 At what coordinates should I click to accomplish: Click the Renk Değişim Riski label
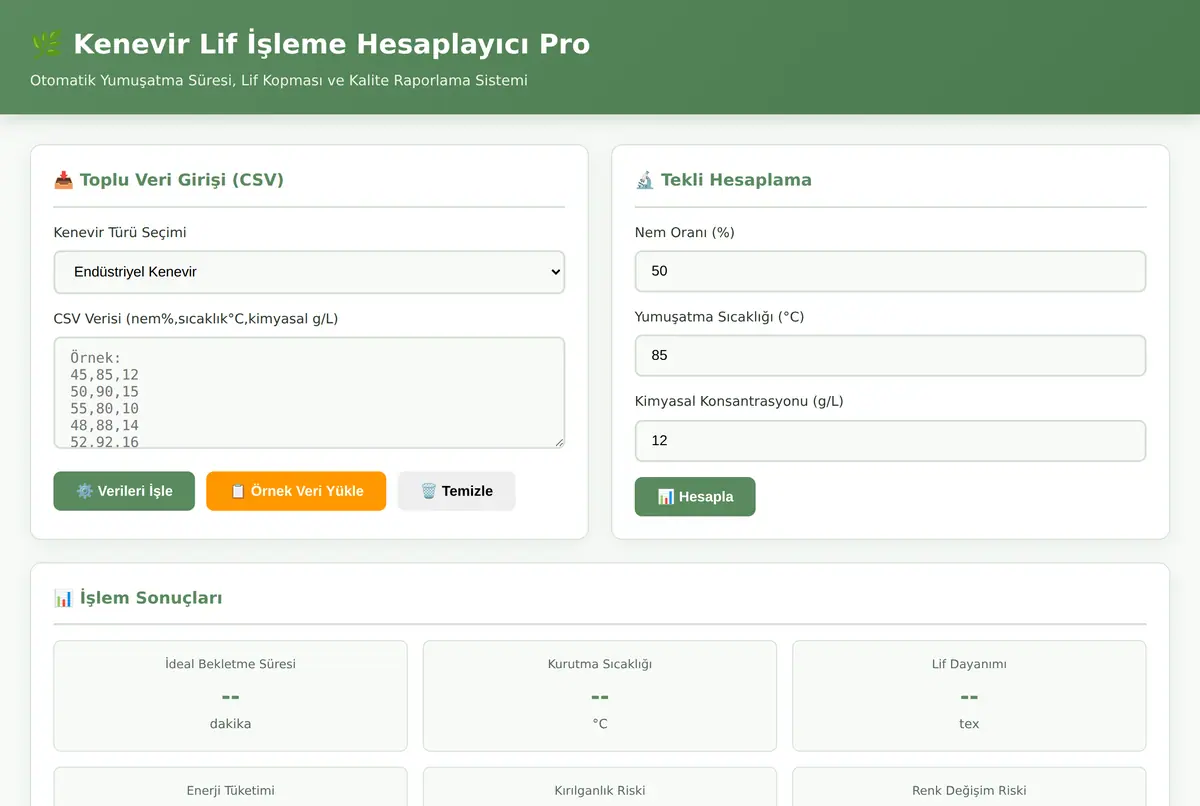pyautogui.click(x=969, y=790)
